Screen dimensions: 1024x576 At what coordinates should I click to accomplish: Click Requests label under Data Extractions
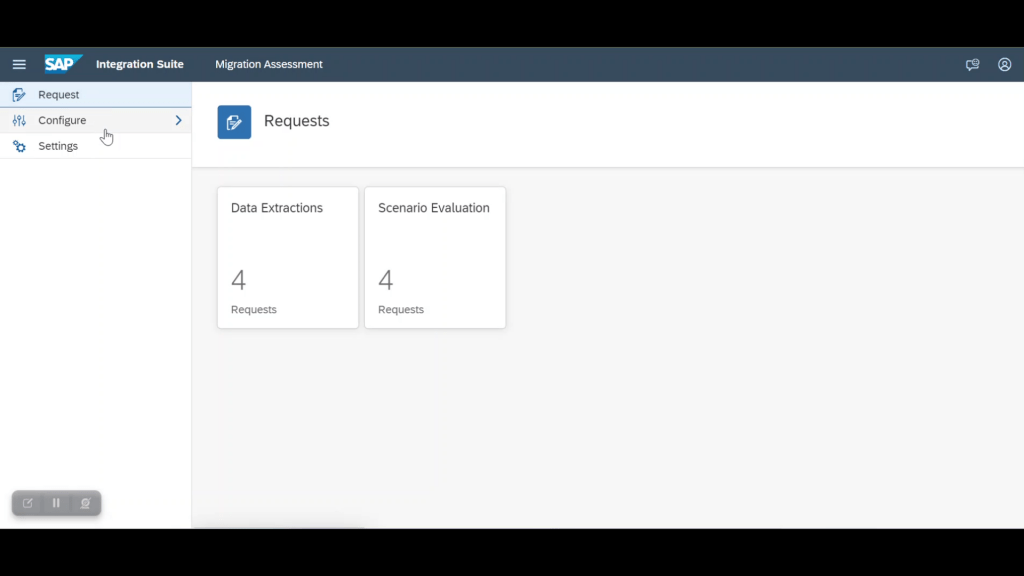(x=253, y=310)
